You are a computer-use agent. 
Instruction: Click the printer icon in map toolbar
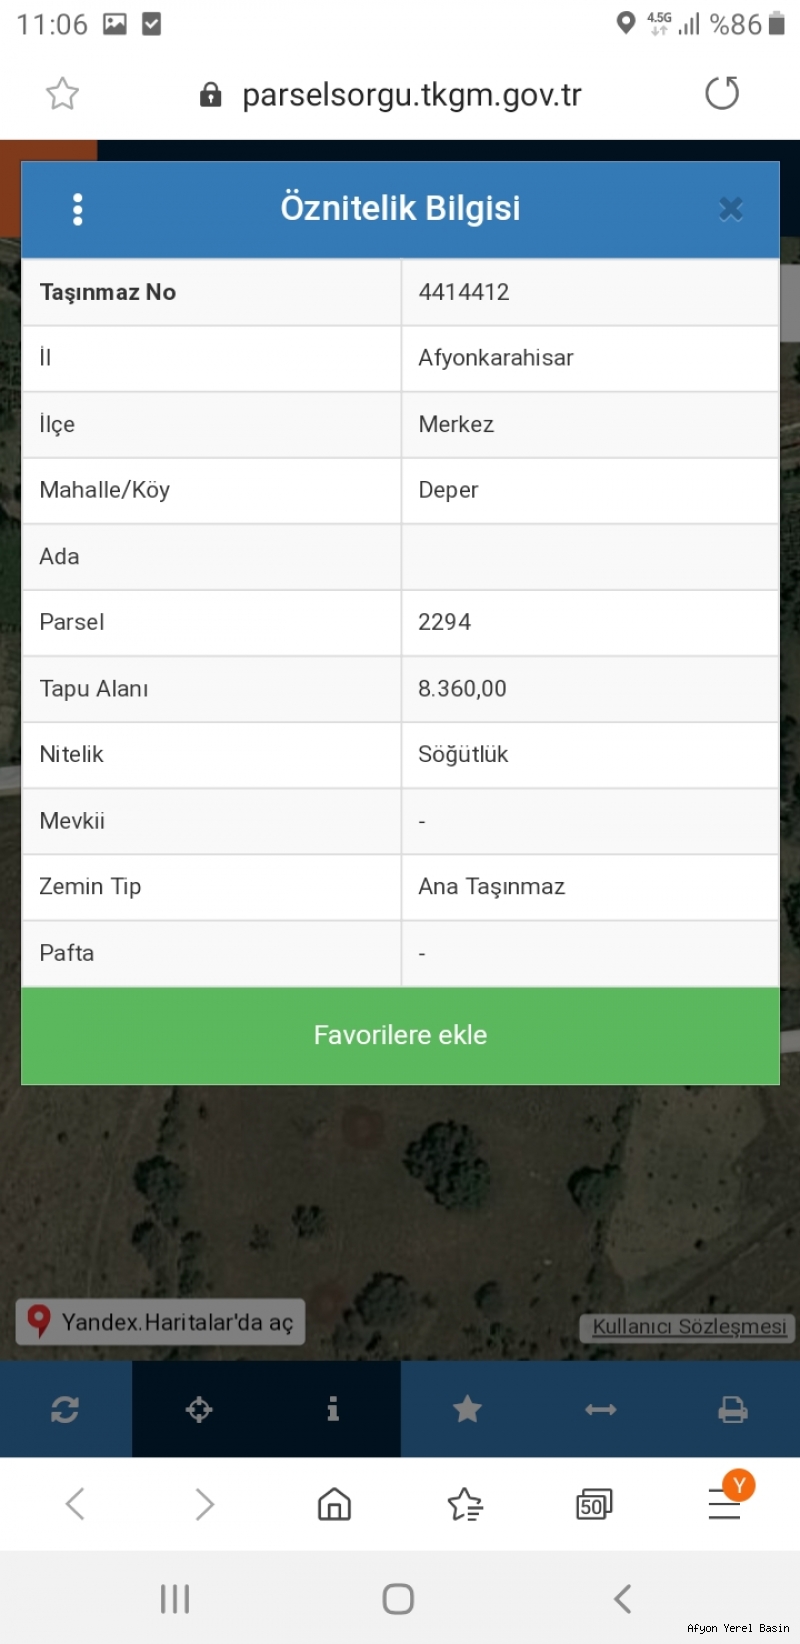[x=733, y=1409]
